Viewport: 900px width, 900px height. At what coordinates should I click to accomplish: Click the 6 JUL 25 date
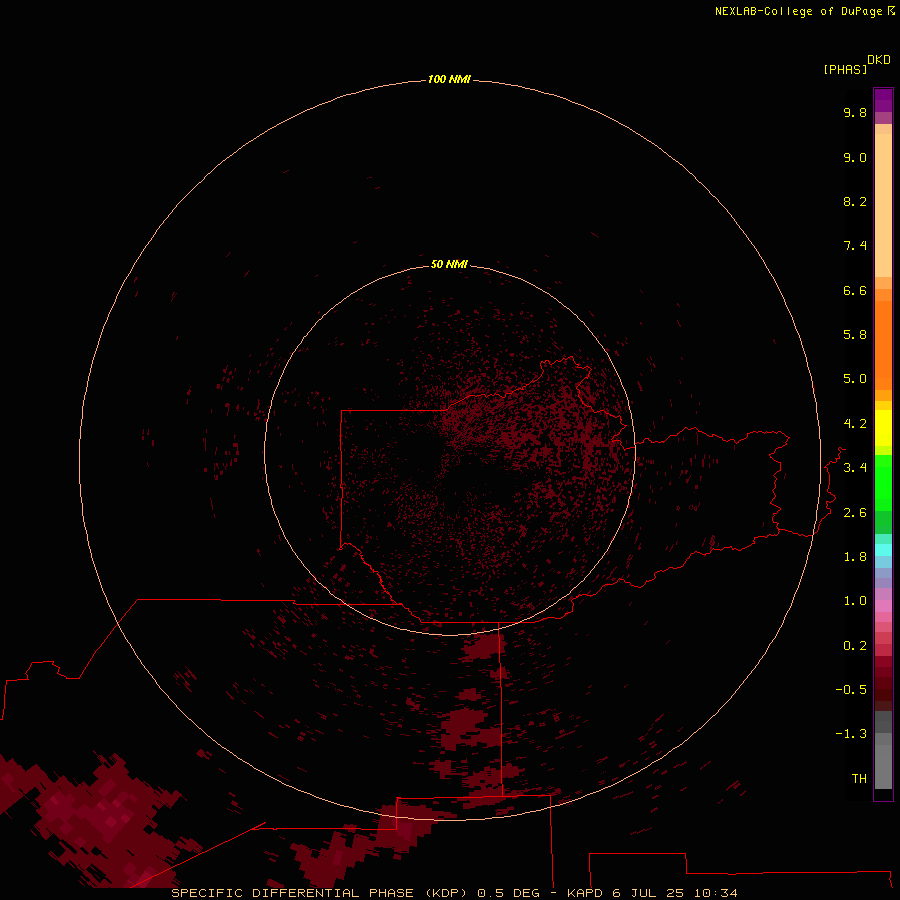click(x=647, y=893)
